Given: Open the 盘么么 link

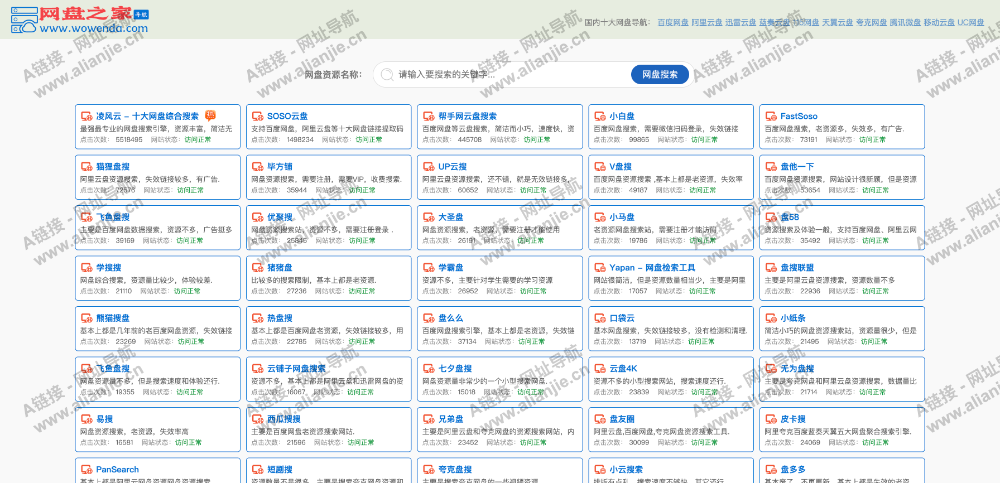Looking at the screenshot, I should pos(451,318).
